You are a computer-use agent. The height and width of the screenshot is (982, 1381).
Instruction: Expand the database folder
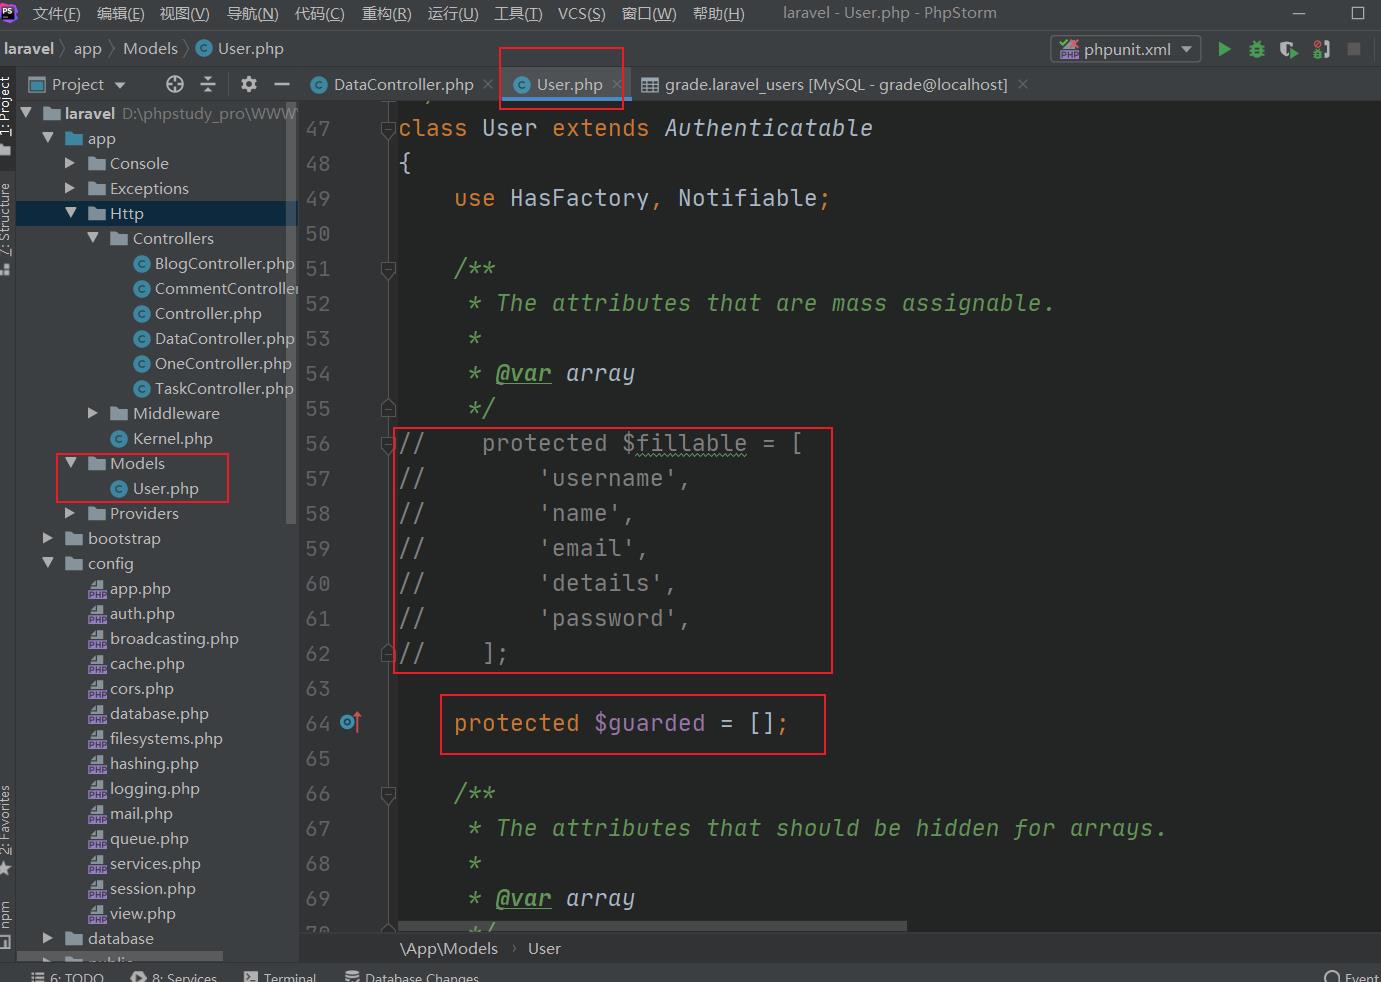(48, 938)
